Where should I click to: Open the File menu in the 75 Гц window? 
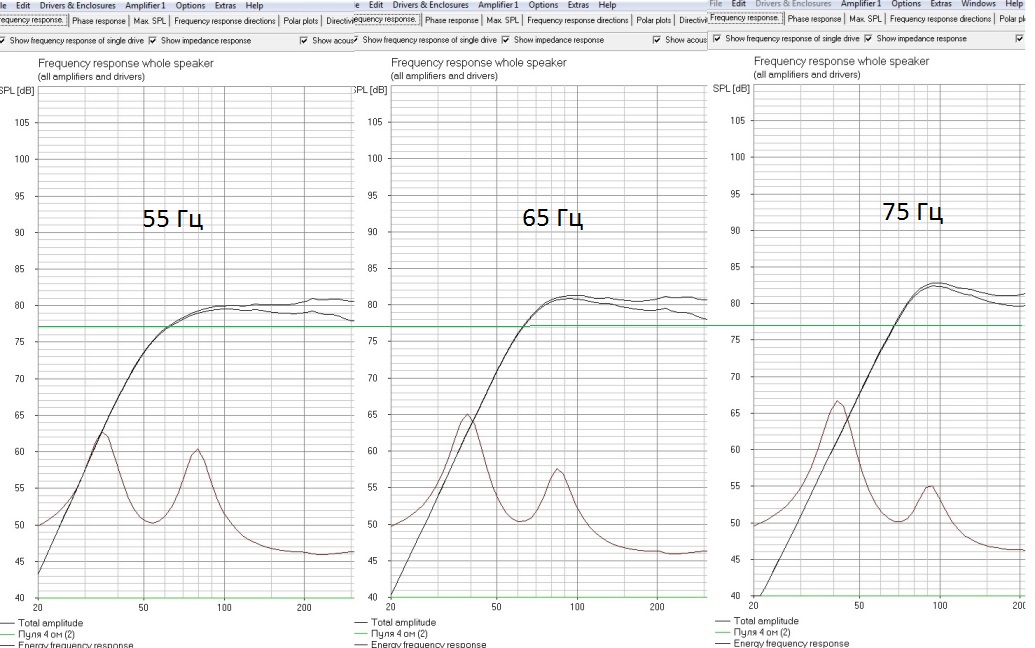click(x=716, y=4)
